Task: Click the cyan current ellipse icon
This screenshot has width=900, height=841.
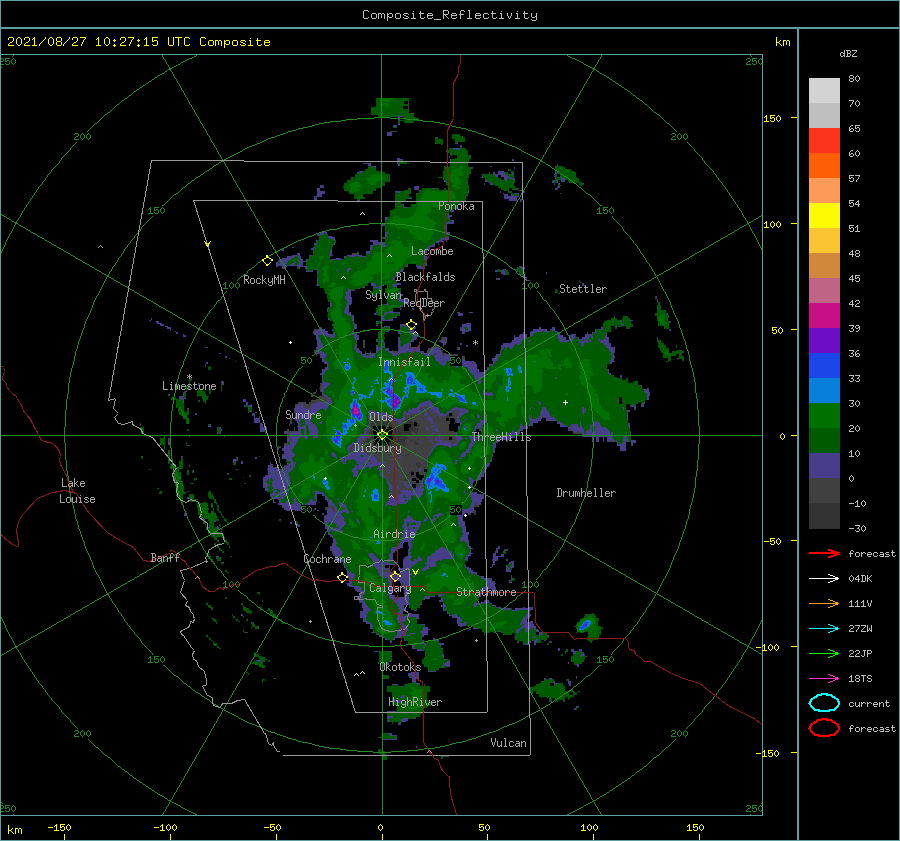Action: (x=824, y=703)
